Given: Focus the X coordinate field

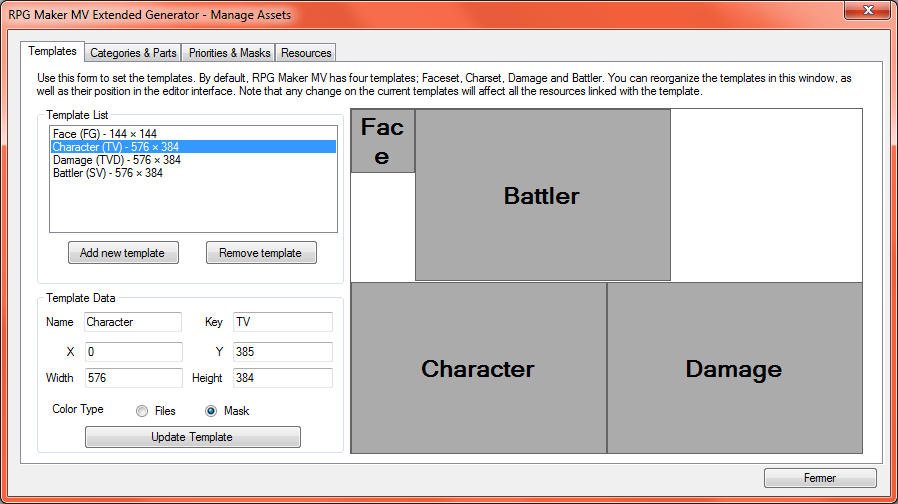Looking at the screenshot, I should pos(133,352).
